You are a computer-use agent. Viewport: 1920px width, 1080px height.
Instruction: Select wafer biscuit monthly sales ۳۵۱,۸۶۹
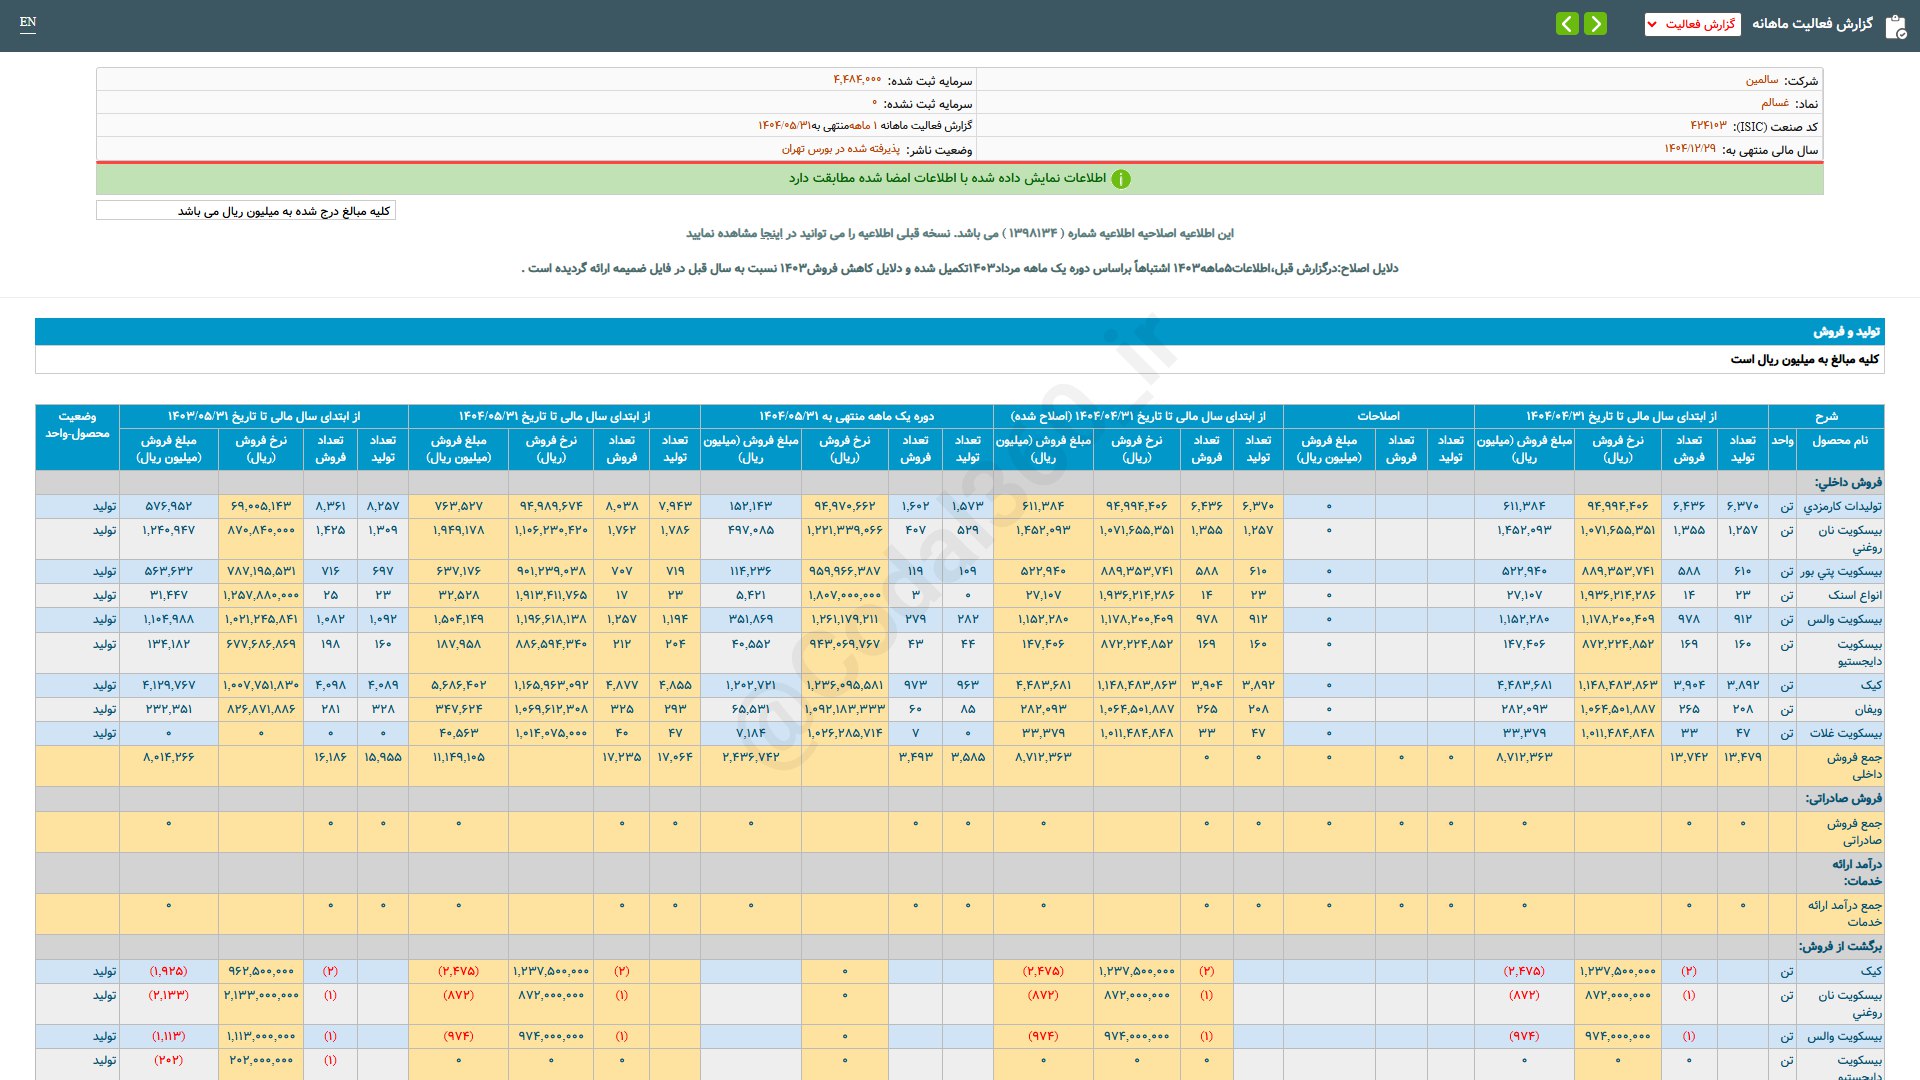pos(751,620)
